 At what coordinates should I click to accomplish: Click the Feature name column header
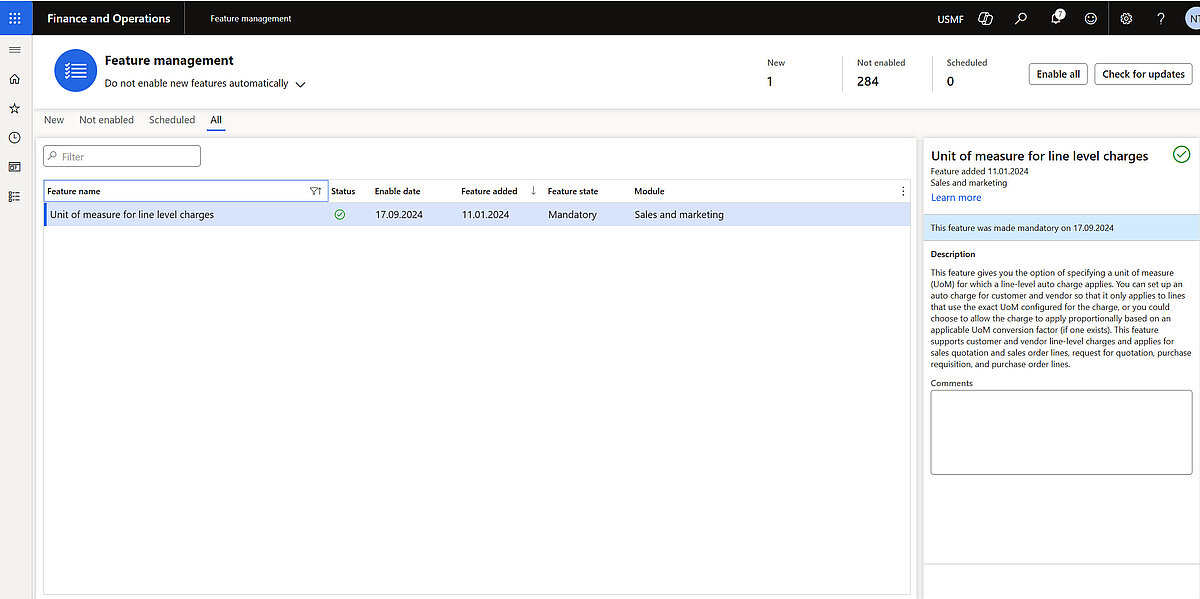(x=185, y=191)
